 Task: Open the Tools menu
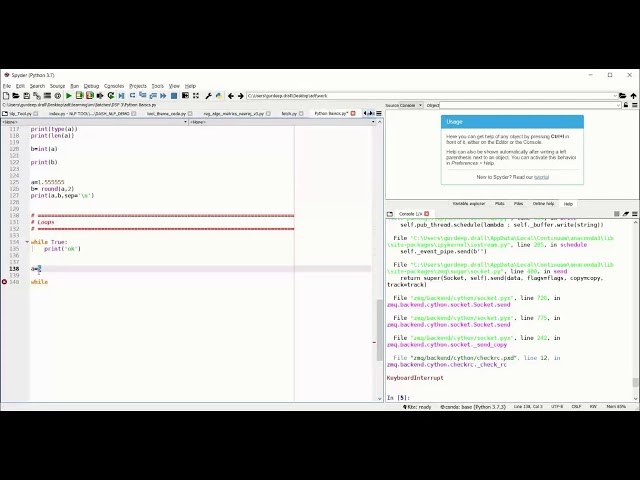[158, 86]
